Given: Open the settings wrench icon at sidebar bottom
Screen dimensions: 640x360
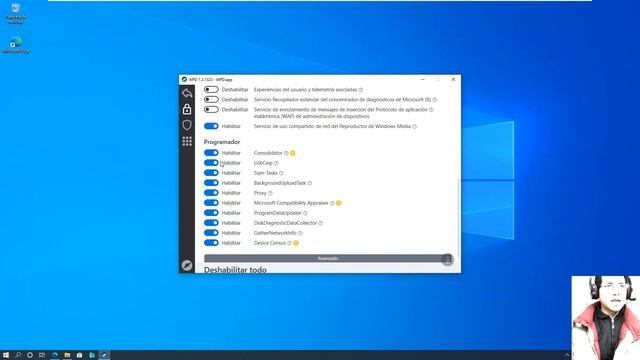Looking at the screenshot, I should point(187,265).
